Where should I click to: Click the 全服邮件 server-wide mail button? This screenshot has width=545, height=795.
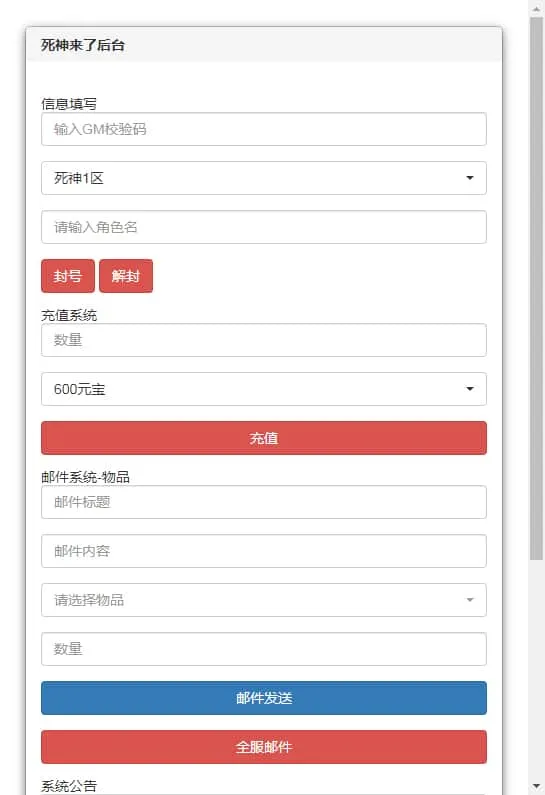pyautogui.click(x=264, y=747)
